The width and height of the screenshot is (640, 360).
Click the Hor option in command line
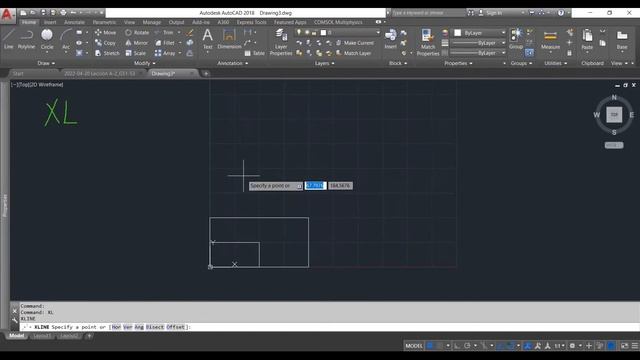tap(116, 327)
